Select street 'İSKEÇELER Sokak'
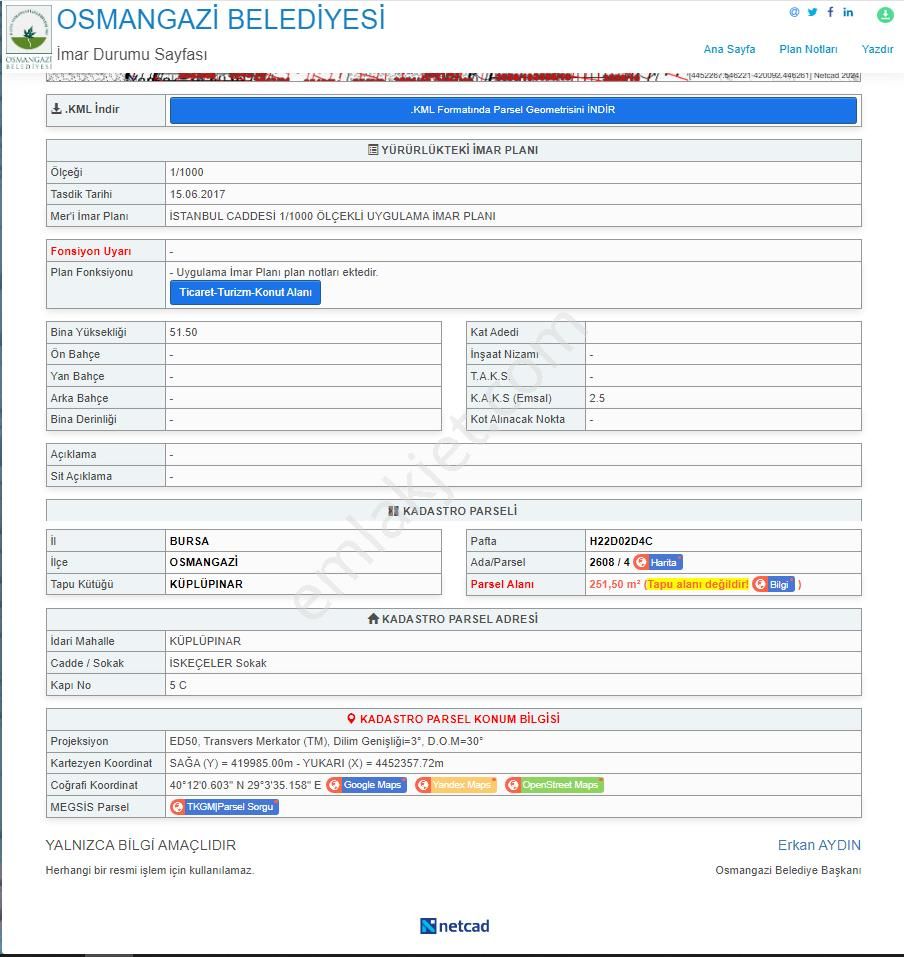The height and width of the screenshot is (957, 904). 218,663
